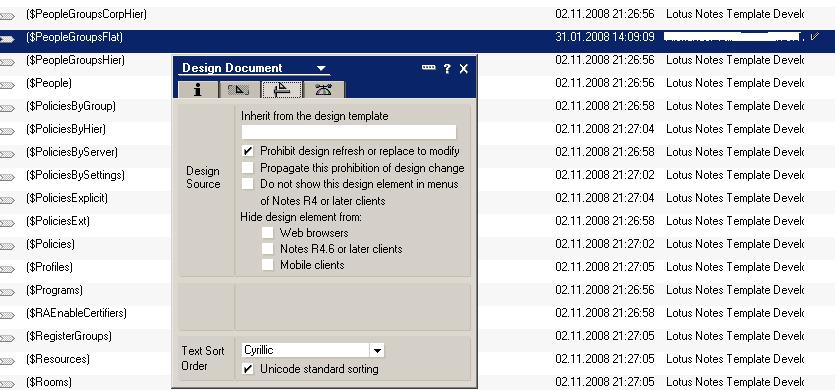Click the view icon beside ($PoliciesByGroup)

(x=7, y=108)
